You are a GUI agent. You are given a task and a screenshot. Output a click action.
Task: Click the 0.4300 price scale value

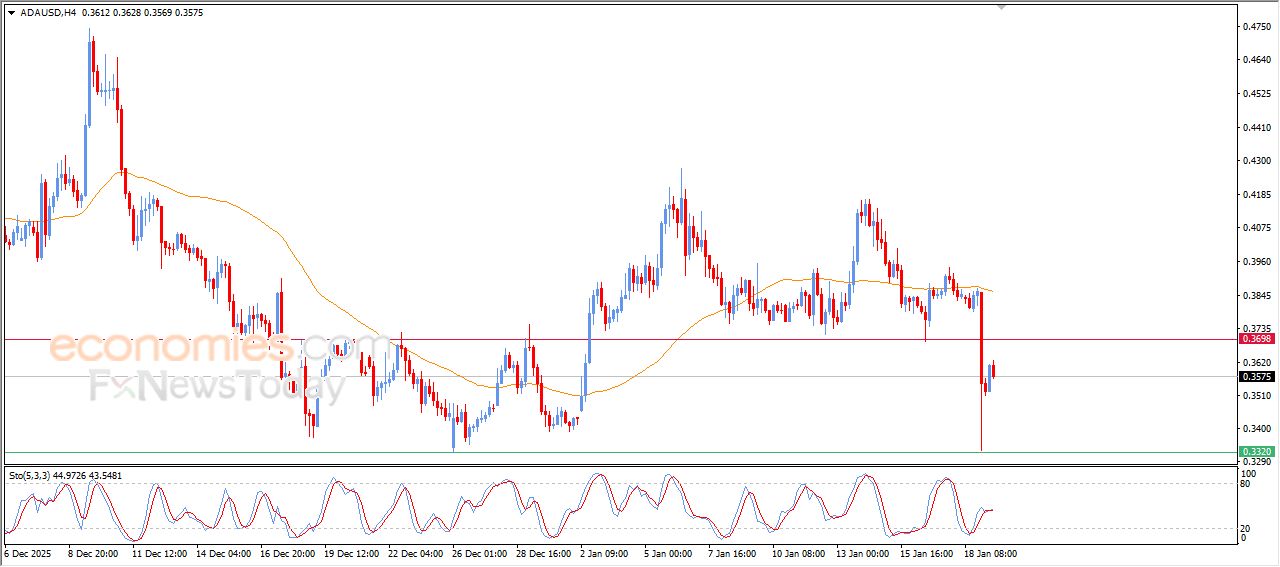tap(1255, 161)
